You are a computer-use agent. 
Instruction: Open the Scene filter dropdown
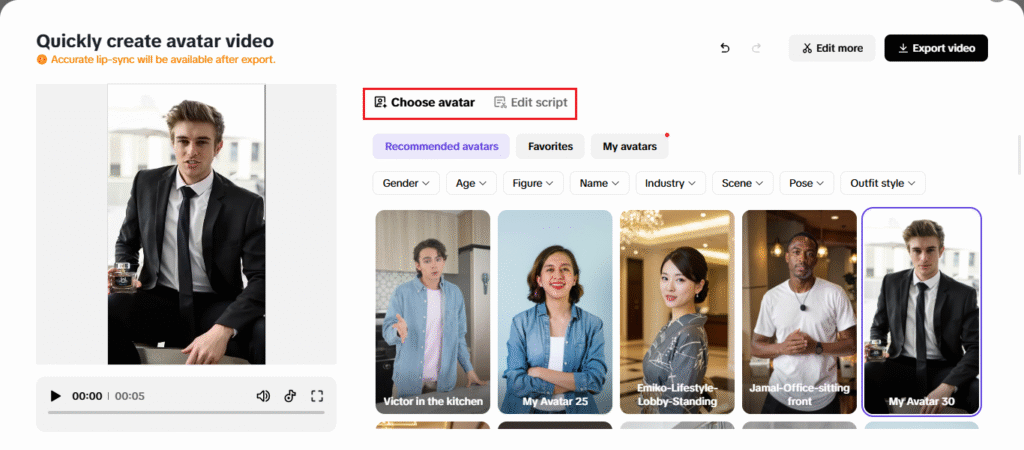pos(743,184)
